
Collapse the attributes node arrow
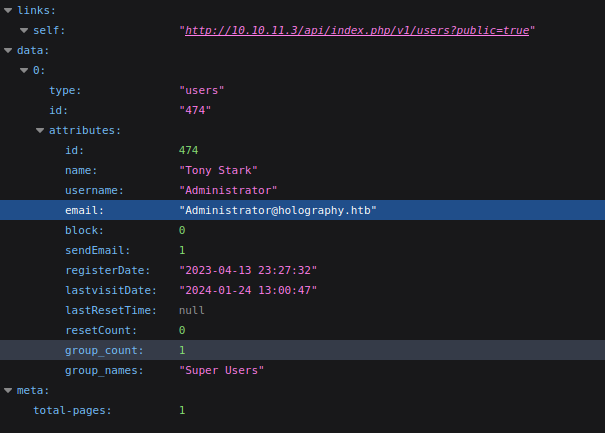point(40,130)
